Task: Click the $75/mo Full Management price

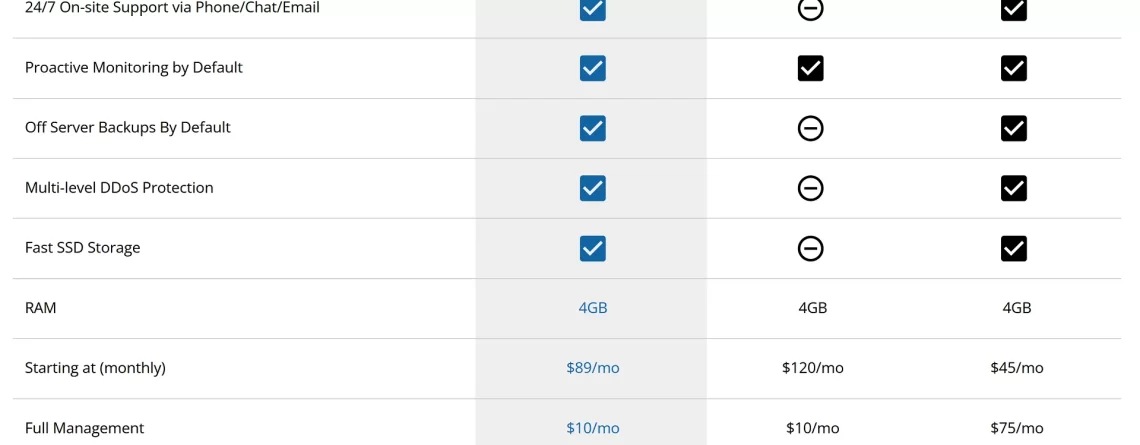Action: tap(1016, 428)
